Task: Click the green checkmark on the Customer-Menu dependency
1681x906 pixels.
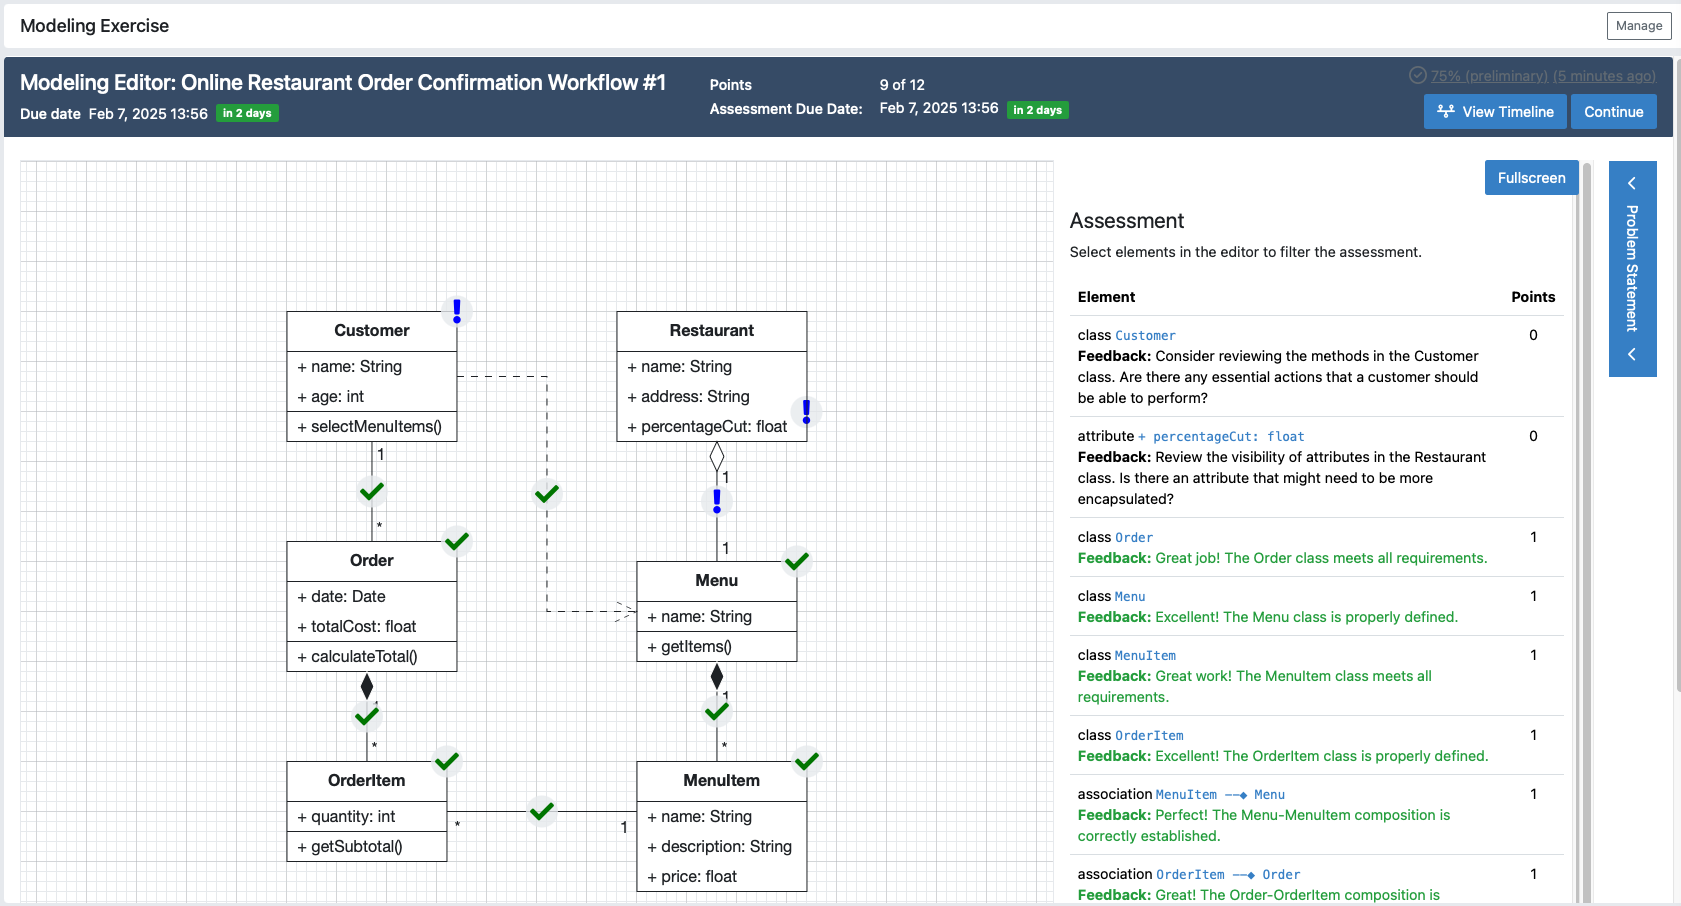Action: click(546, 493)
